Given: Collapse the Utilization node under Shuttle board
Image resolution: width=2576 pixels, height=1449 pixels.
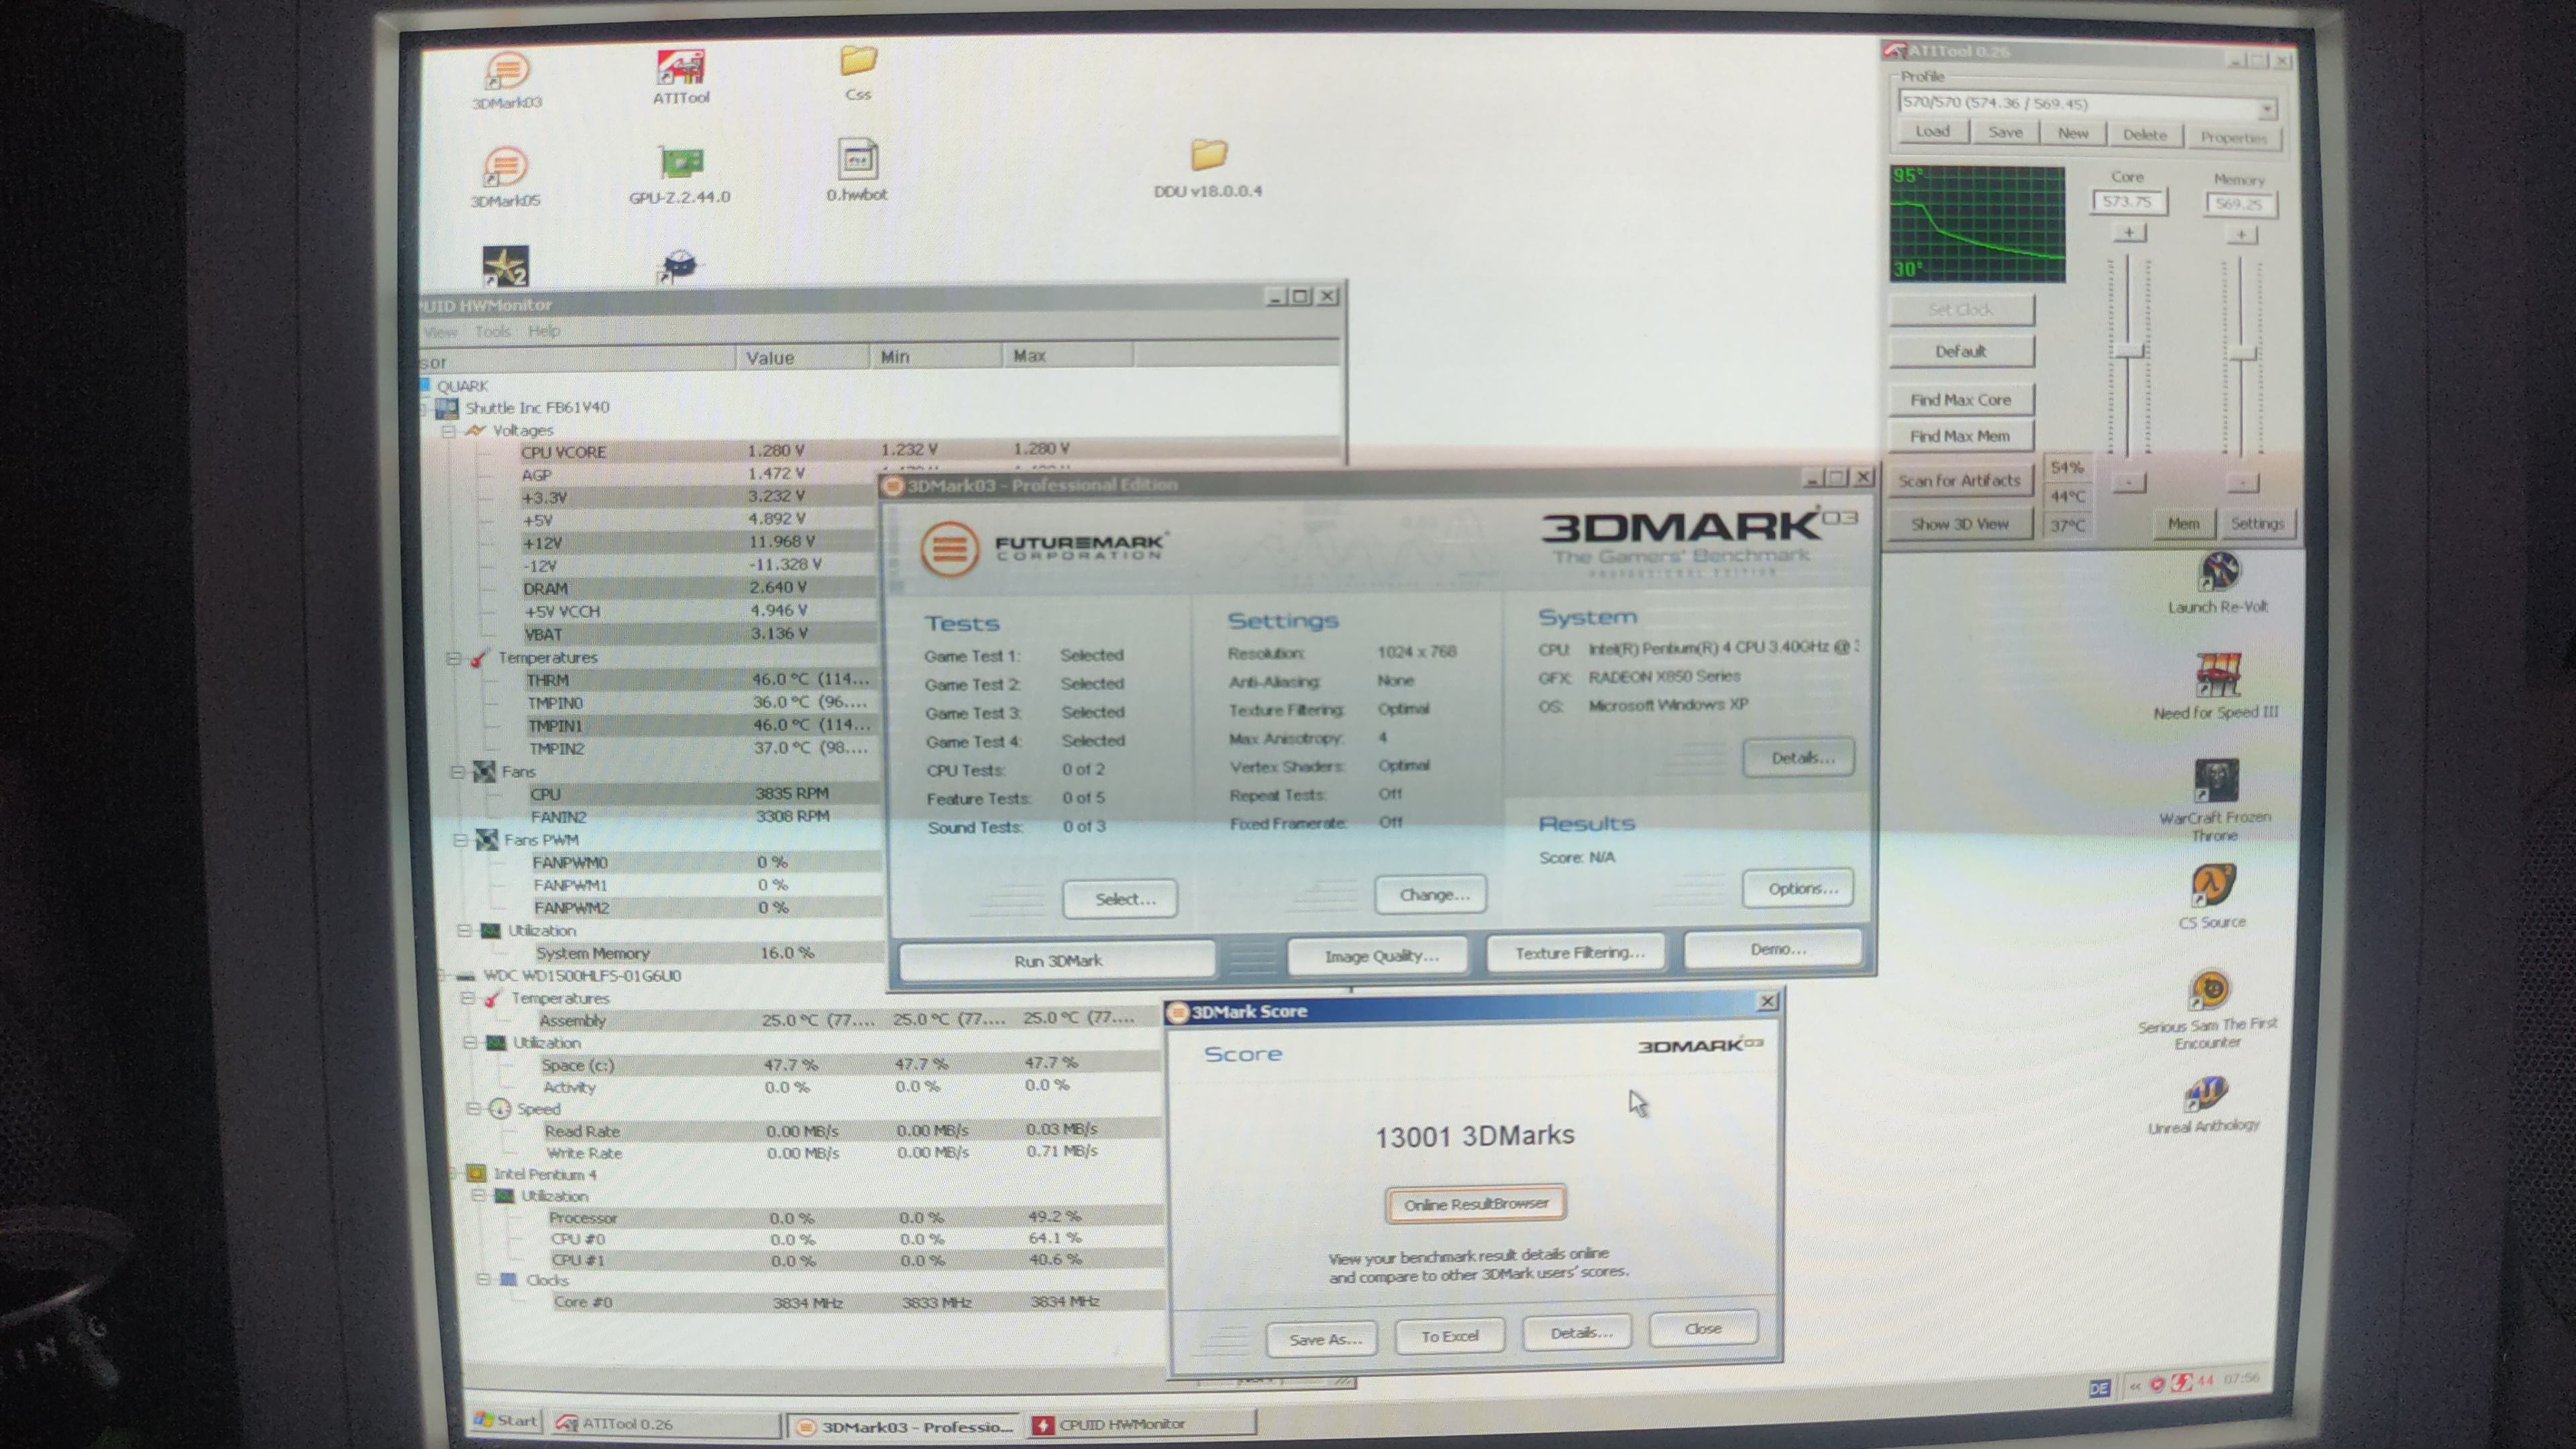Looking at the screenshot, I should [x=464, y=931].
